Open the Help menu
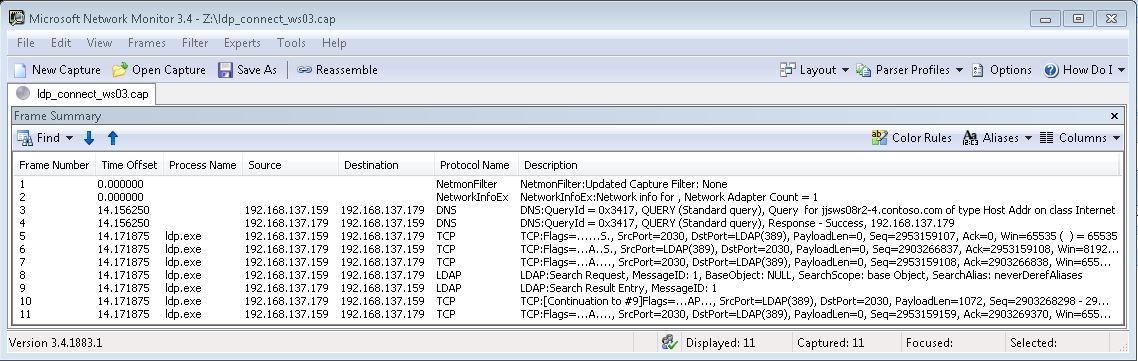The image size is (1138, 361). click(x=334, y=43)
